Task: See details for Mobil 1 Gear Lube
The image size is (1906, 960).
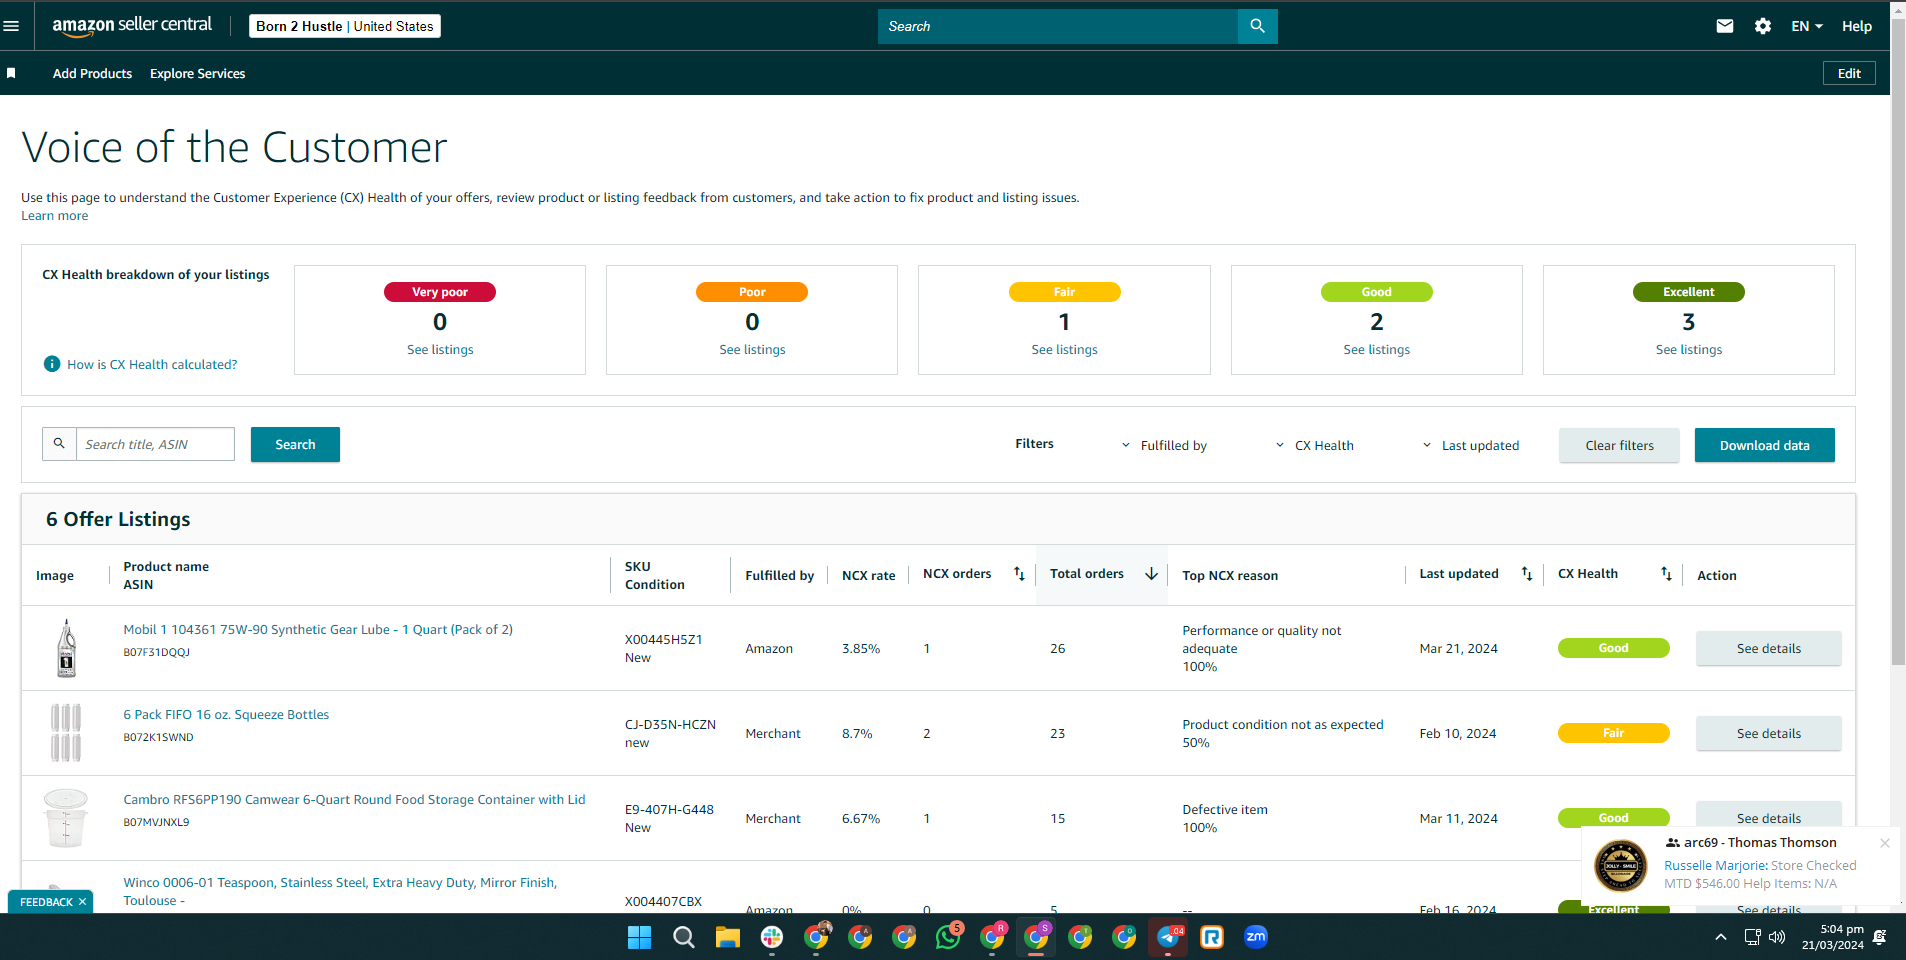Action: [1768, 648]
